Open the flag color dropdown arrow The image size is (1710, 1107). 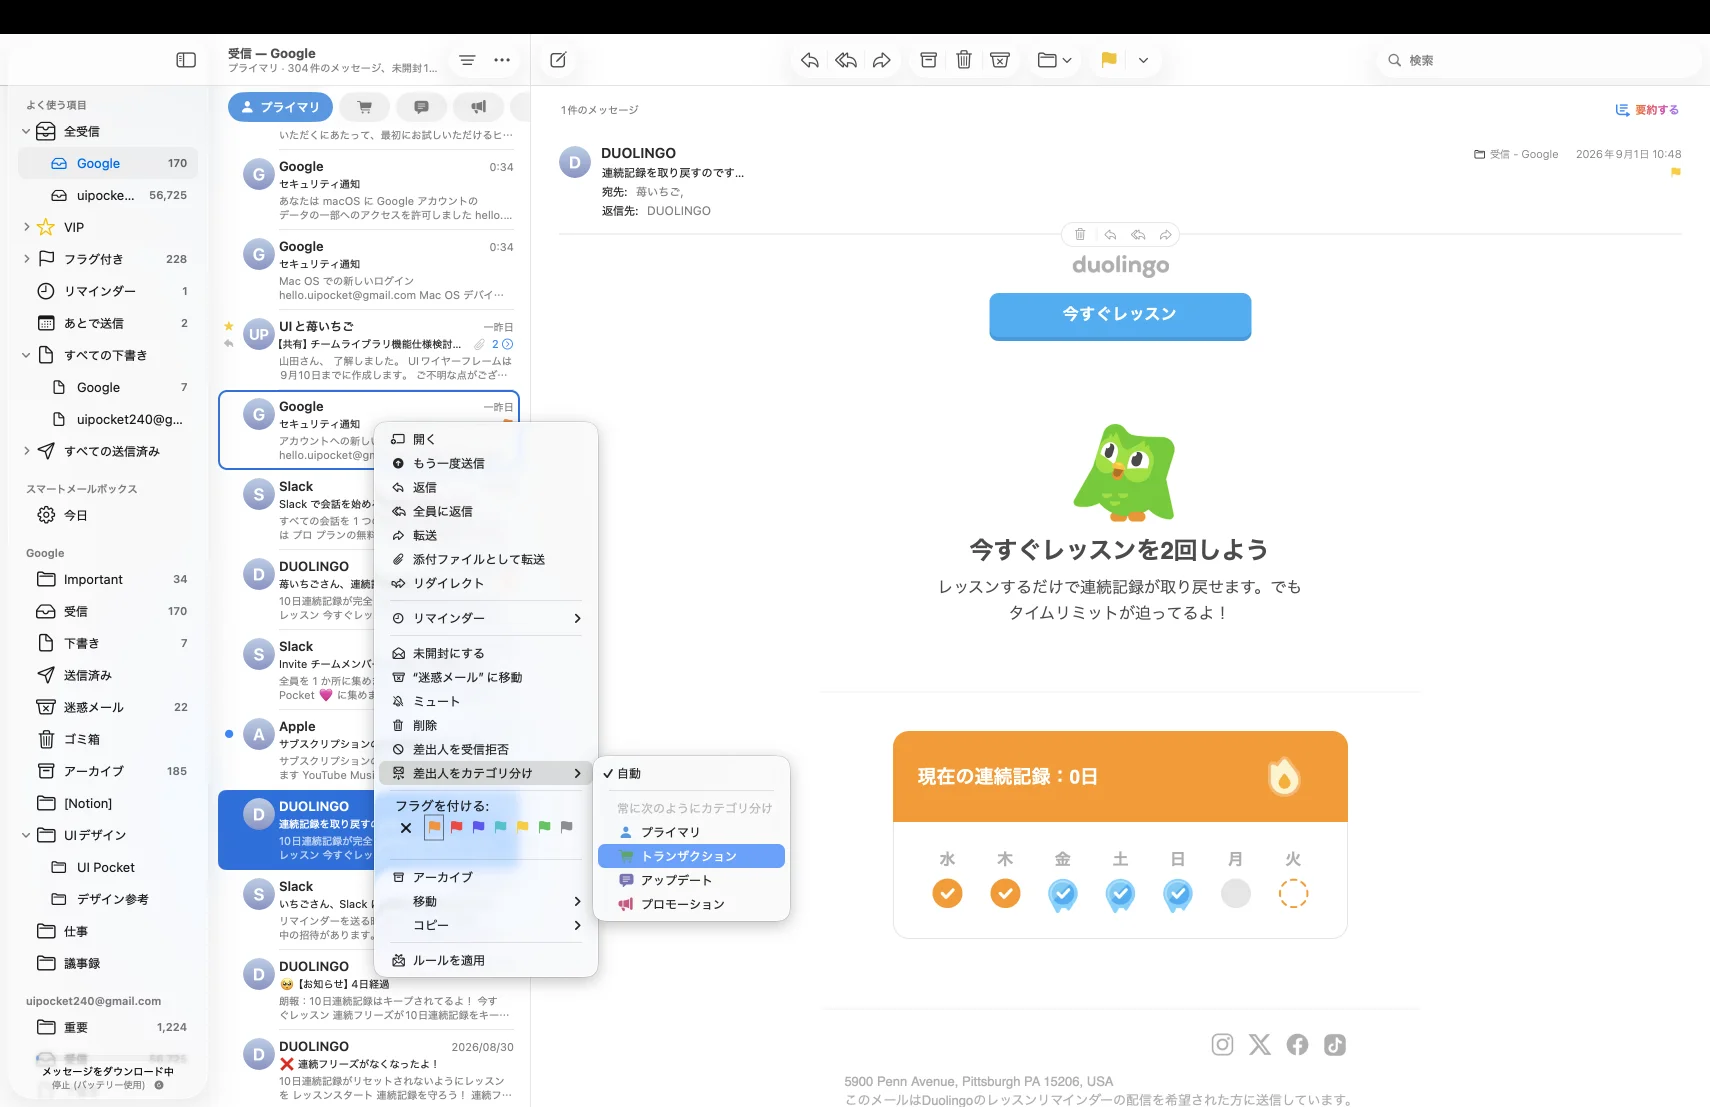click(x=1143, y=60)
